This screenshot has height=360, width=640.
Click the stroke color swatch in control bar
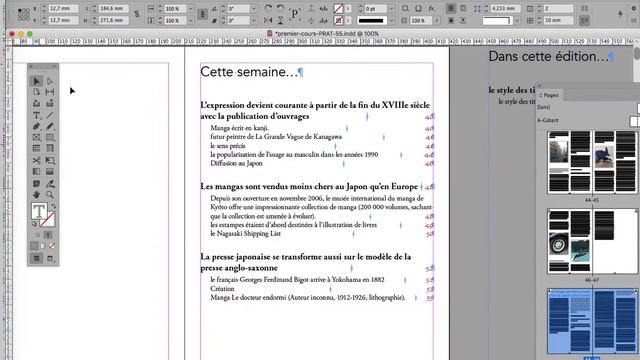[x=338, y=20]
